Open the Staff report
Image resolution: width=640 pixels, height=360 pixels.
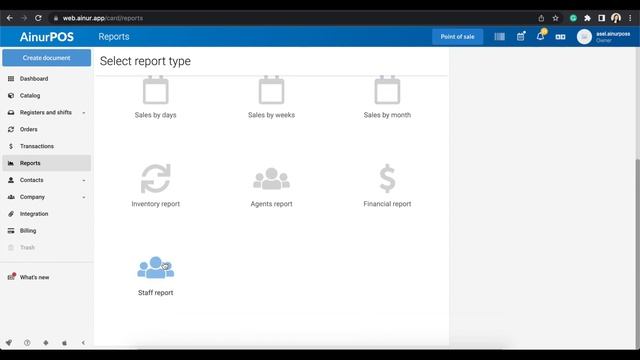tap(156, 276)
